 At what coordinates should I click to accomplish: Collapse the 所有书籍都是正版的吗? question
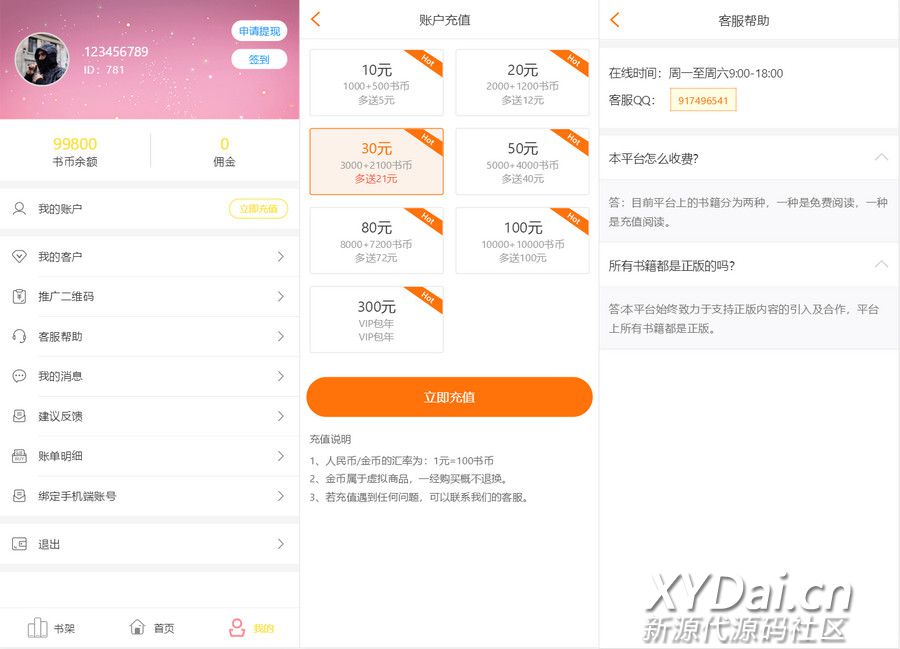pyautogui.click(x=880, y=265)
